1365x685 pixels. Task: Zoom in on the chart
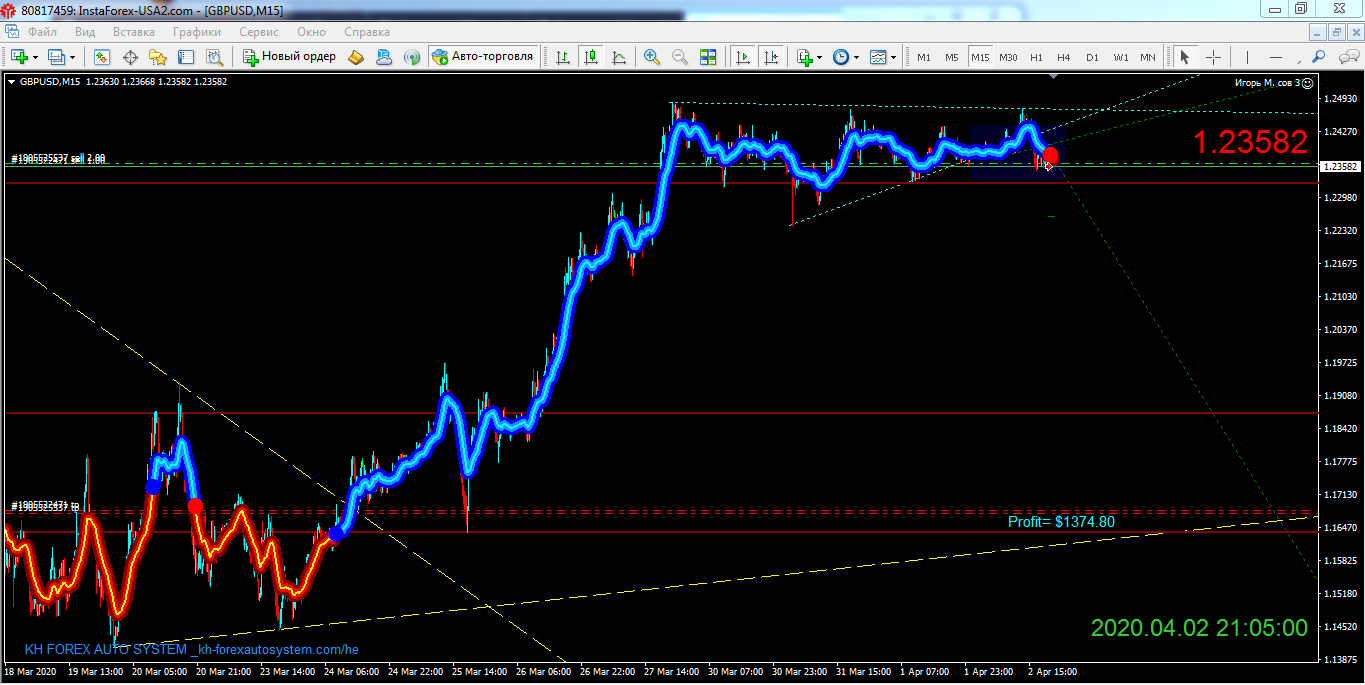[652, 57]
